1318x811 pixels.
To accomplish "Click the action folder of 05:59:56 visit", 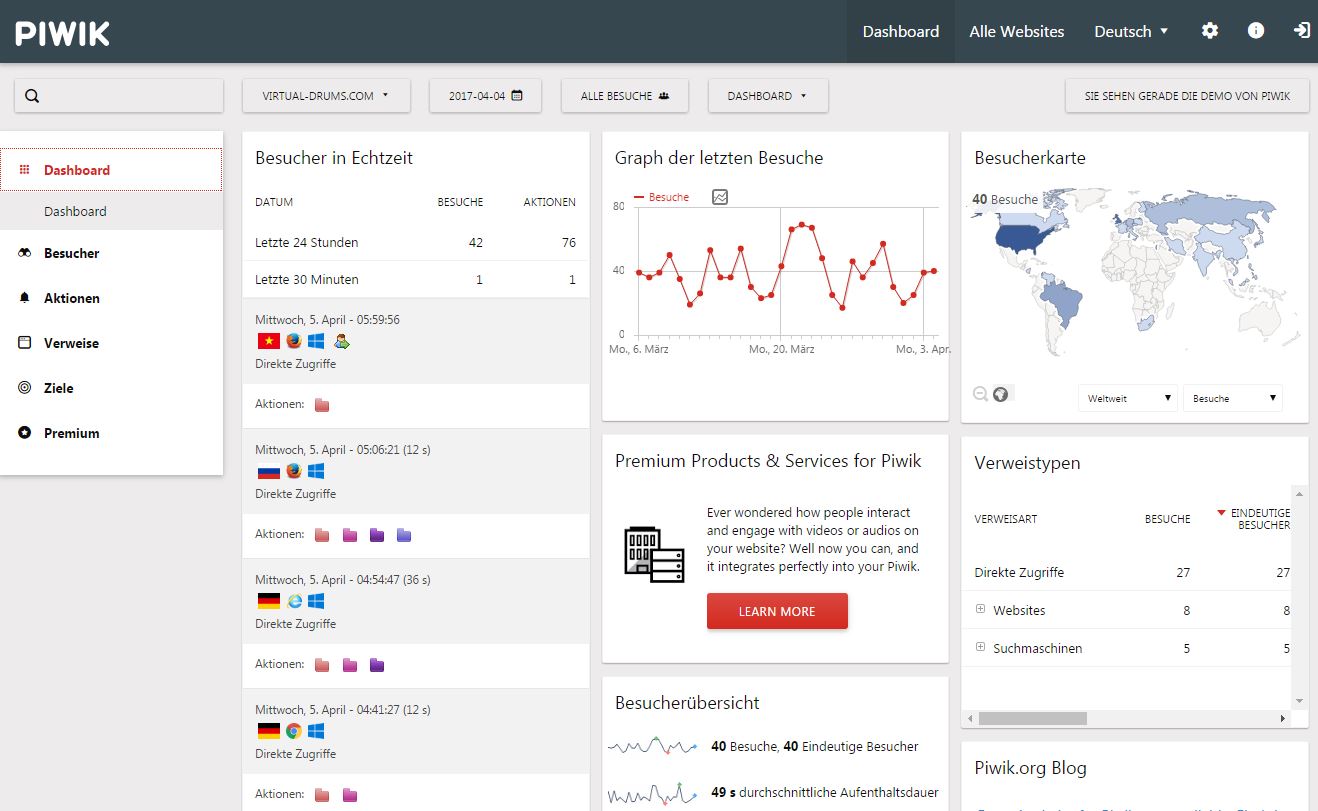I will tap(322, 405).
